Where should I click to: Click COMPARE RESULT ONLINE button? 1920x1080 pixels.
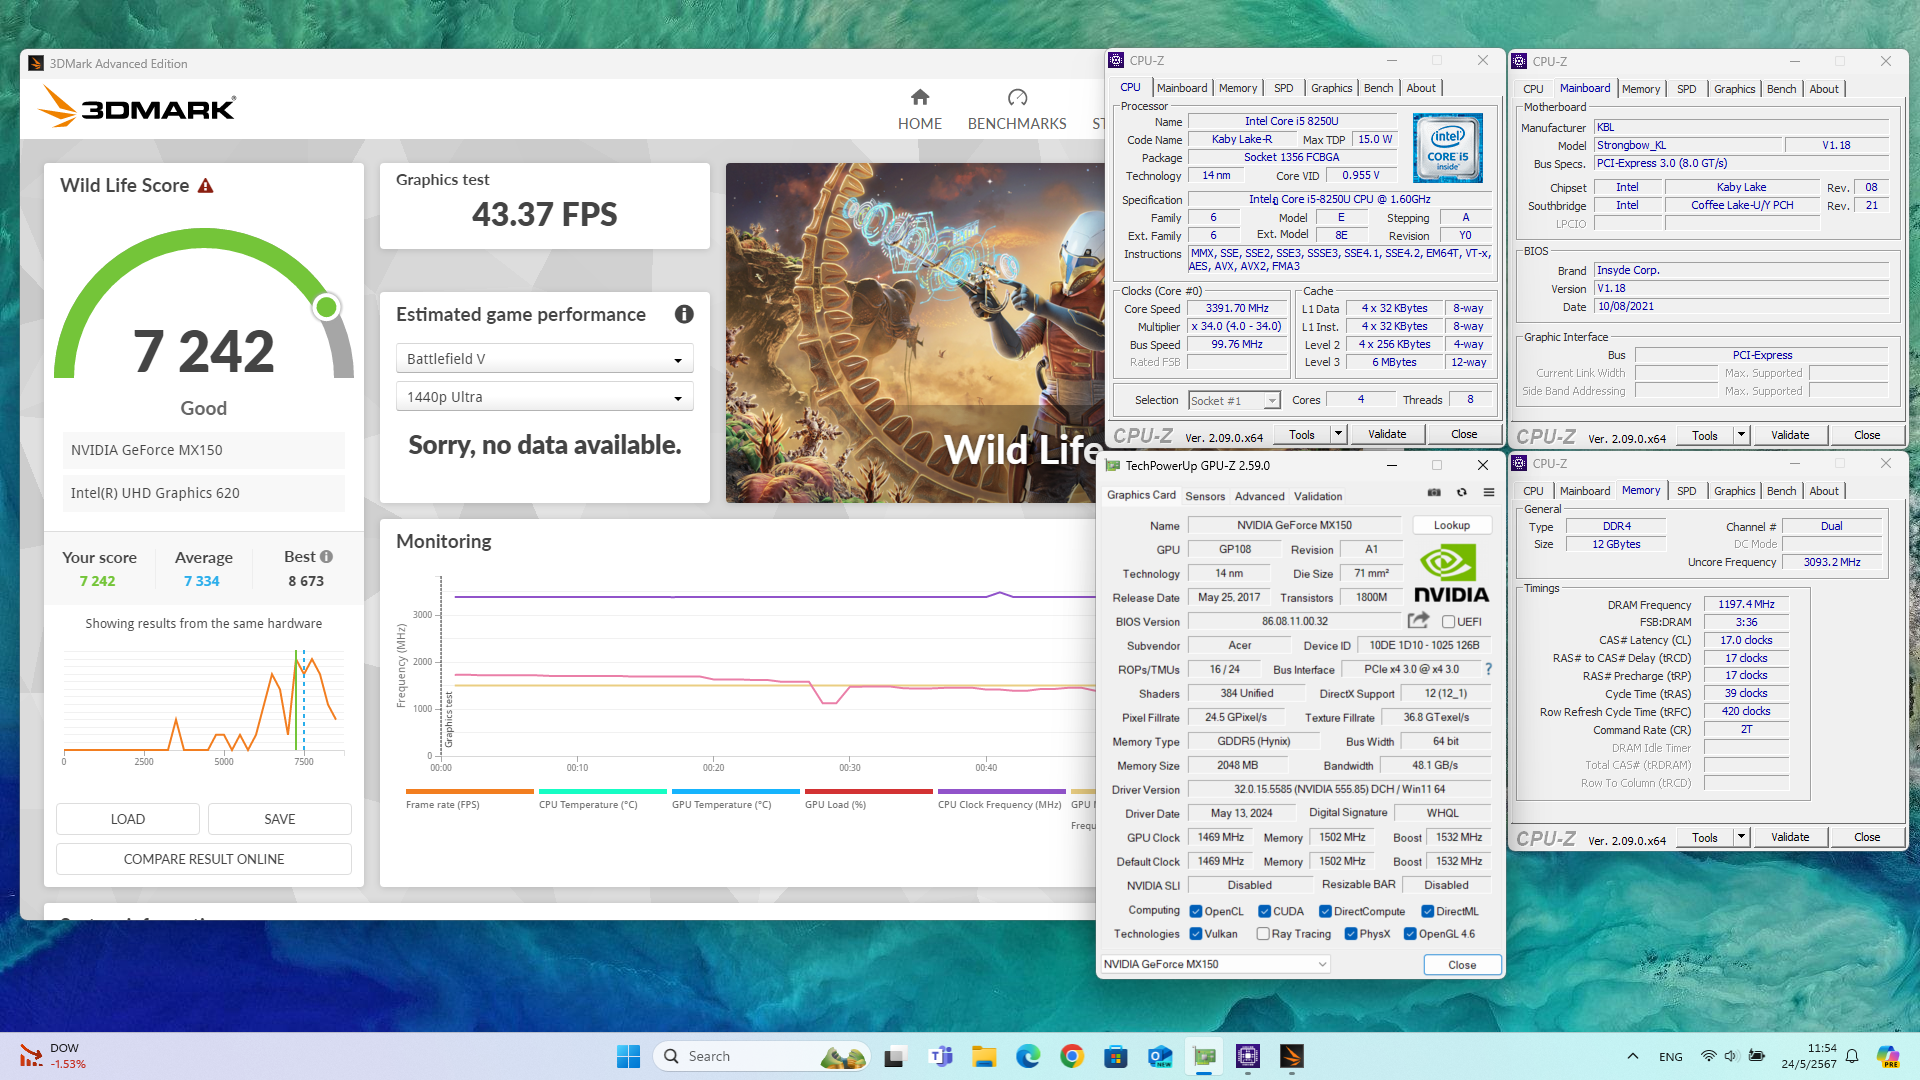[x=204, y=859]
